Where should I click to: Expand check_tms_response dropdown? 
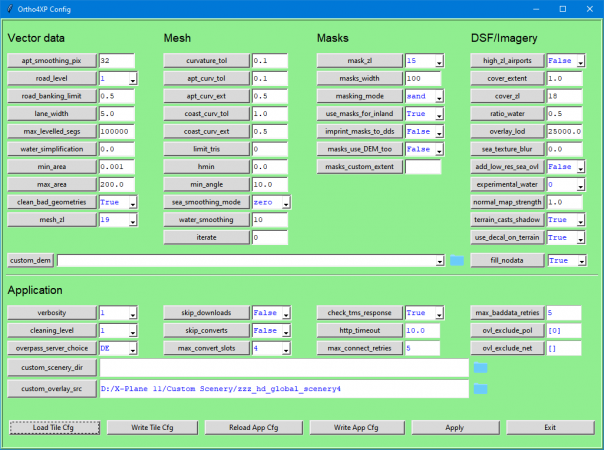(439, 313)
